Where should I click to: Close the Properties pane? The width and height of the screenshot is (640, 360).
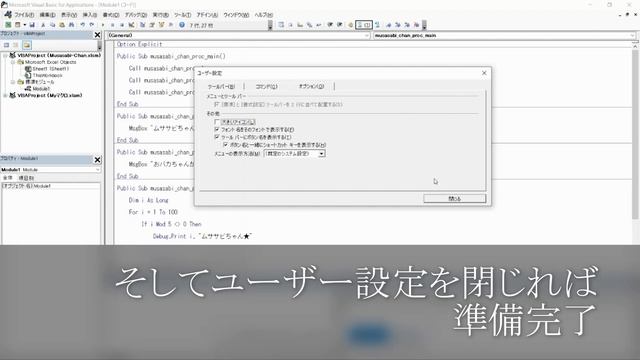pos(98,160)
